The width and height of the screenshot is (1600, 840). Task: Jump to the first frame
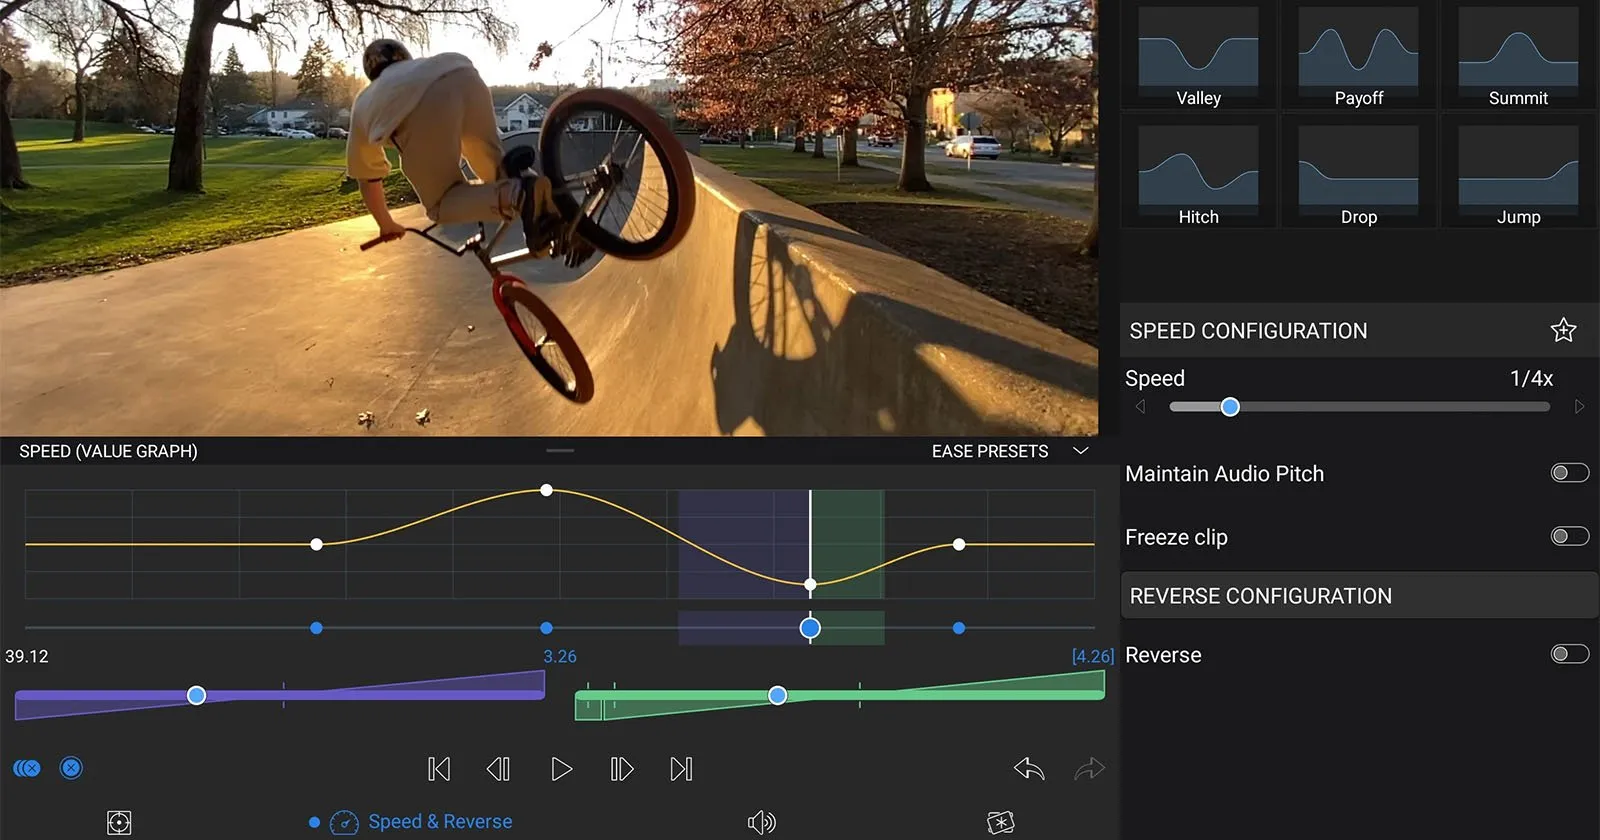click(x=439, y=769)
